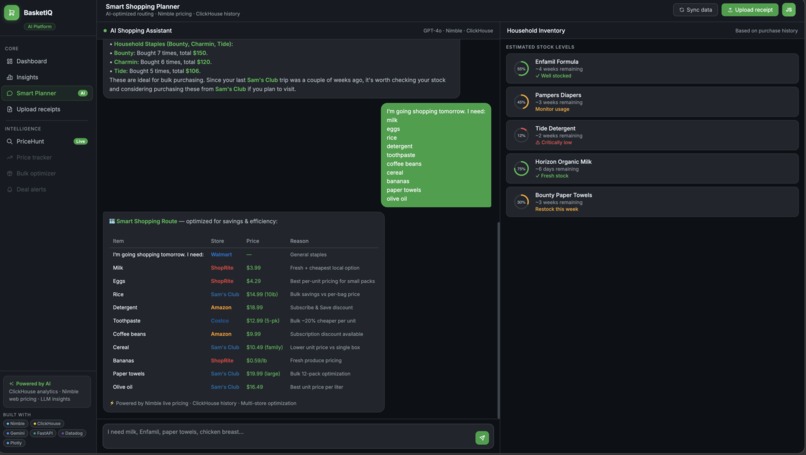Viewport: 806px width, 455px height.
Task: Click the Datadog tag under Built With
Action: point(72,433)
